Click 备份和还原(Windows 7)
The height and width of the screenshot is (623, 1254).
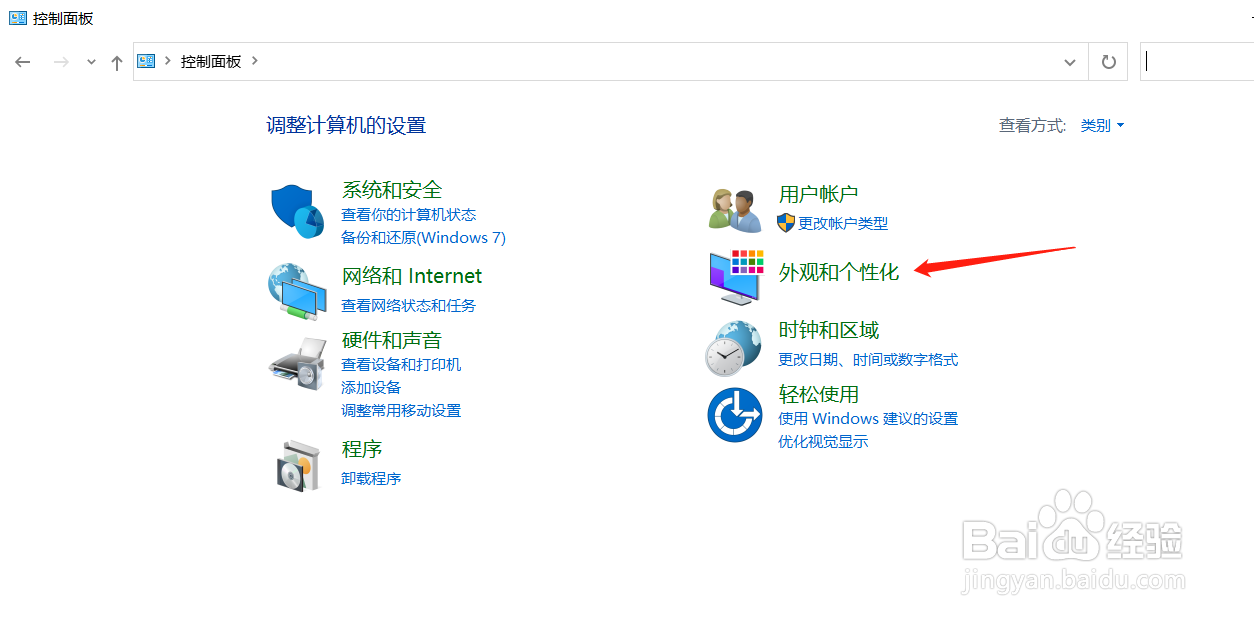pos(423,238)
